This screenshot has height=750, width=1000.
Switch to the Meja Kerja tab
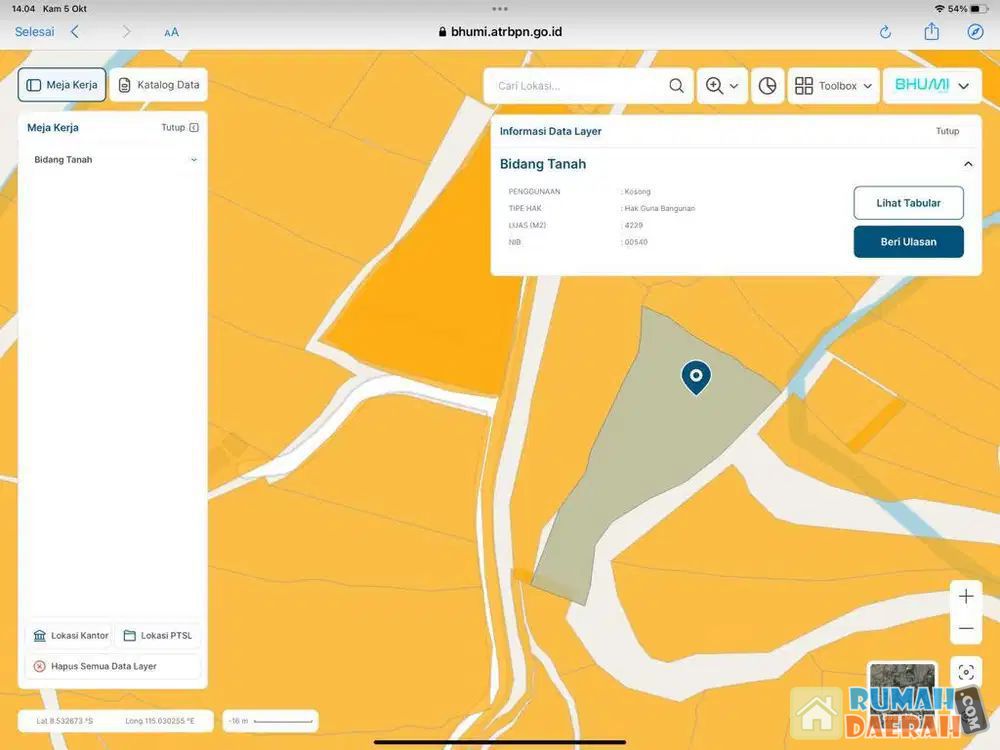pyautogui.click(x=62, y=85)
